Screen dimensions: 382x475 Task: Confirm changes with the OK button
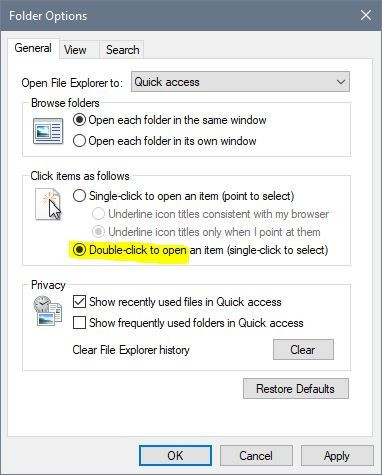tap(175, 456)
